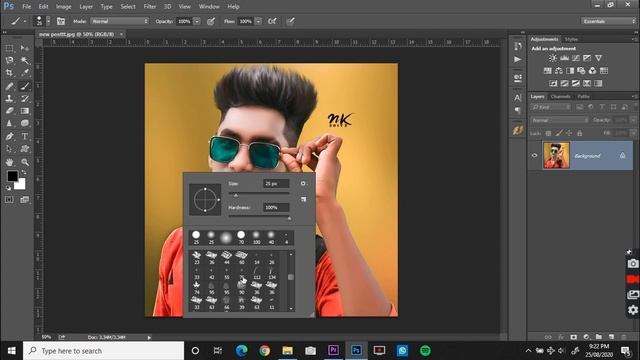This screenshot has height=360, width=640.
Task: Open the Flow dropdown arrow
Action: (x=258, y=21)
